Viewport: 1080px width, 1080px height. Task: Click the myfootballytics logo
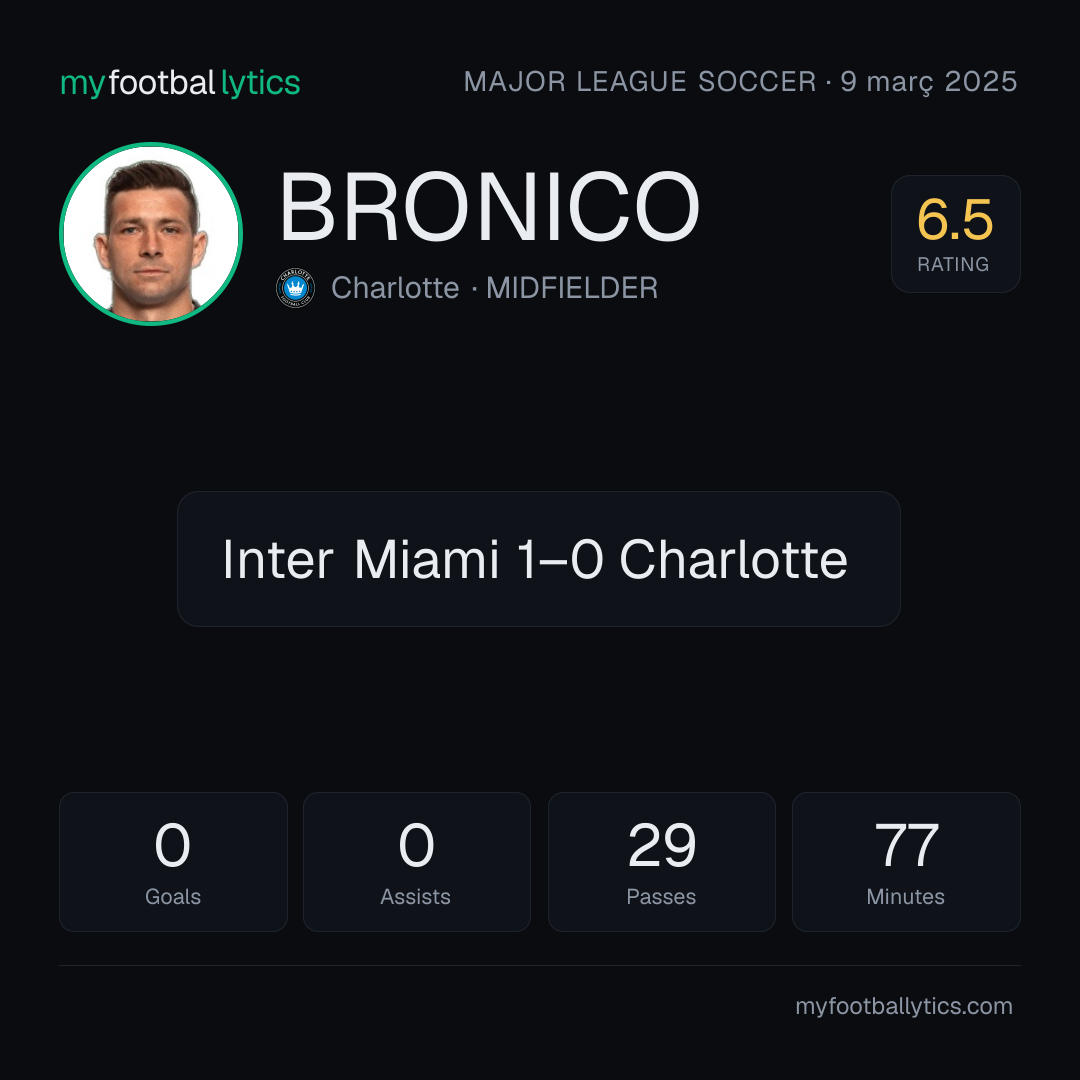[180, 83]
